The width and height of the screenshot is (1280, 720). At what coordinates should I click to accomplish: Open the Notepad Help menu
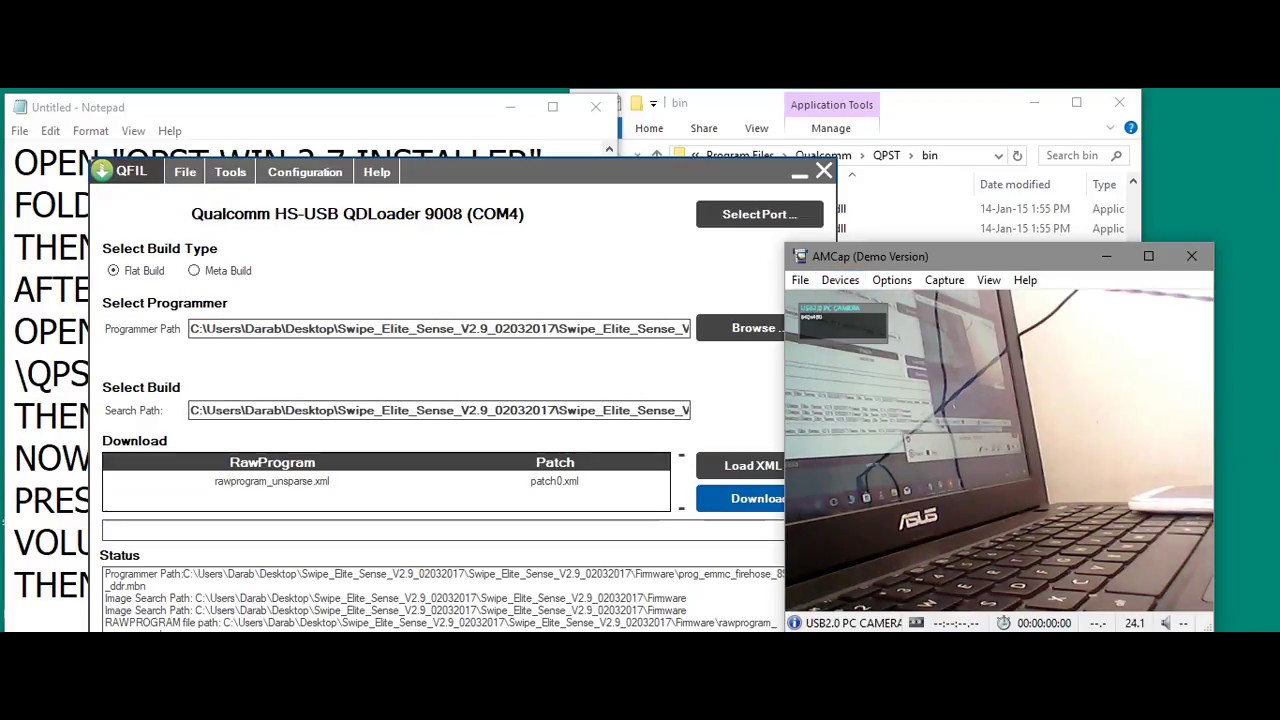point(170,131)
